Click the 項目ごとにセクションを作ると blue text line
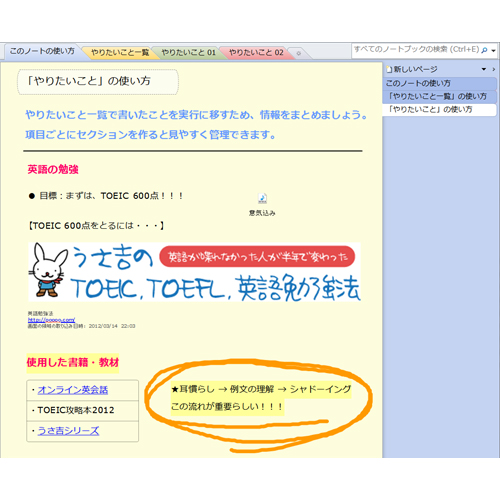The width and height of the screenshot is (500, 500). [x=150, y=135]
